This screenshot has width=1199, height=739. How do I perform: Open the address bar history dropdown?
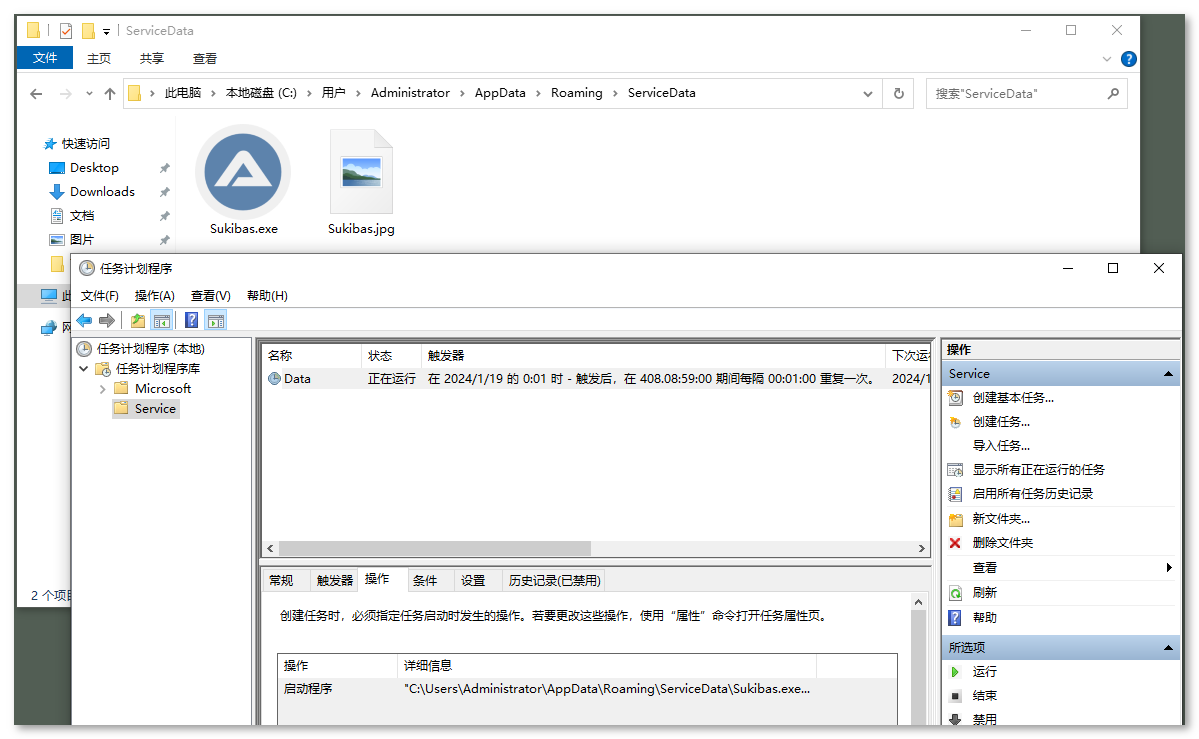pyautogui.click(x=868, y=93)
